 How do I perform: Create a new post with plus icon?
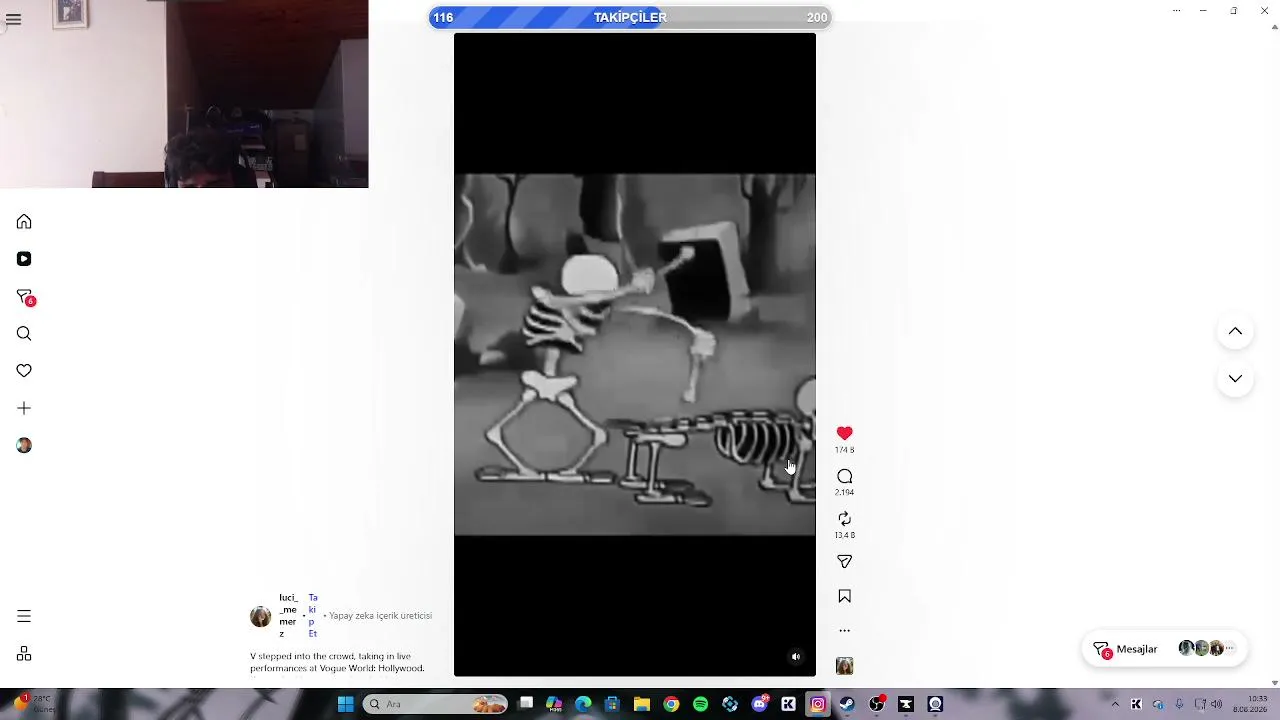[x=24, y=408]
